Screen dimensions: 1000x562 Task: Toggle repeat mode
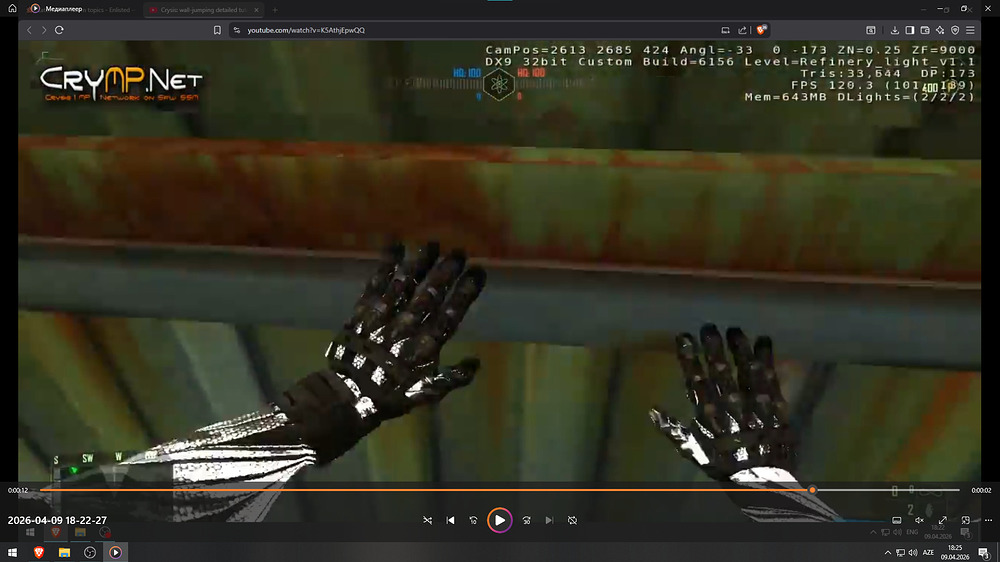[572, 520]
